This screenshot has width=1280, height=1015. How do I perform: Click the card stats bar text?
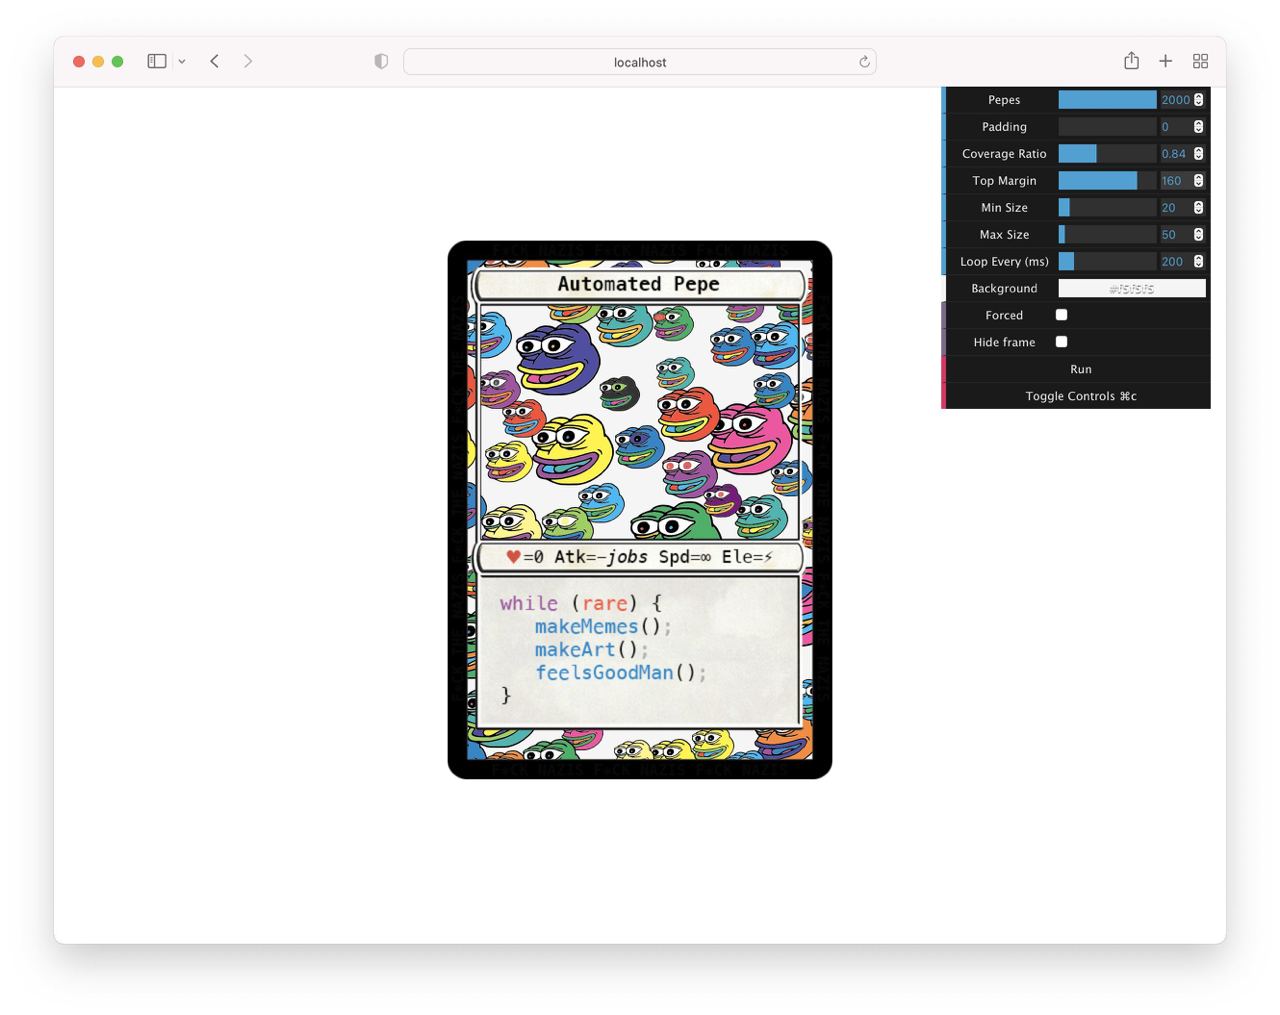click(x=639, y=557)
